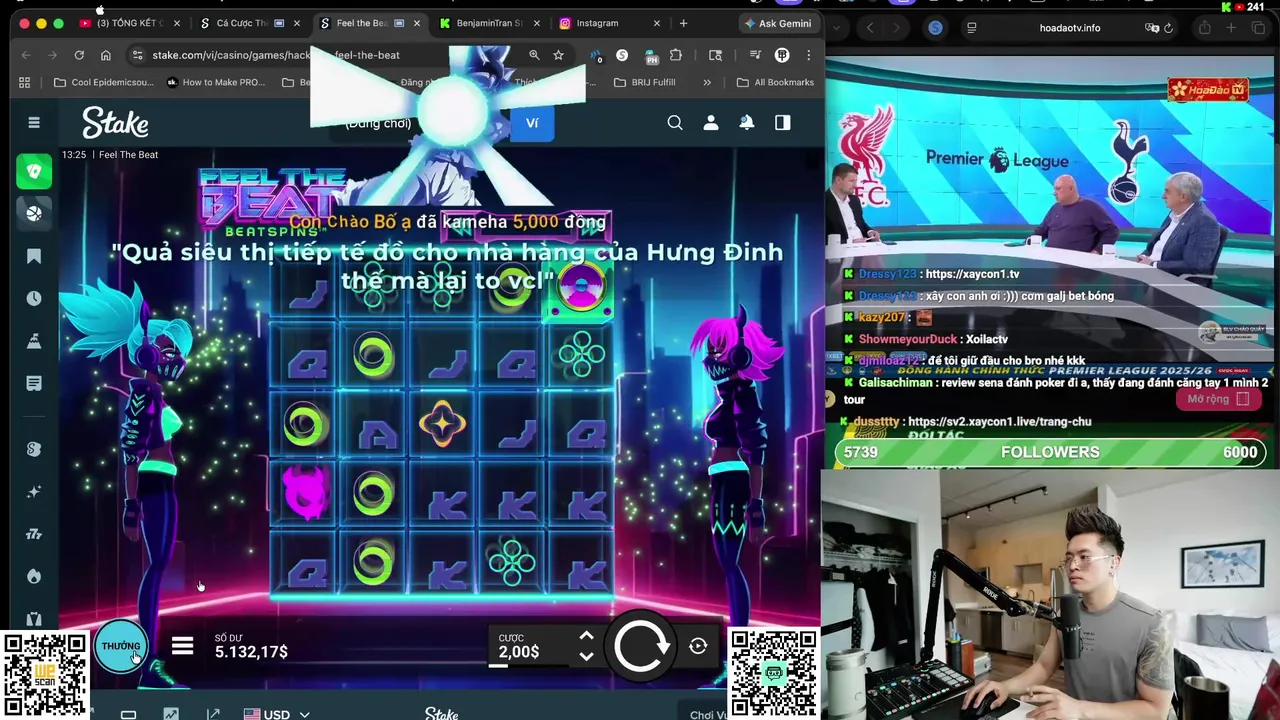Image resolution: width=1280 pixels, height=720 pixels.
Task: Open the green shield casino icon in sidebar
Action: [34, 171]
